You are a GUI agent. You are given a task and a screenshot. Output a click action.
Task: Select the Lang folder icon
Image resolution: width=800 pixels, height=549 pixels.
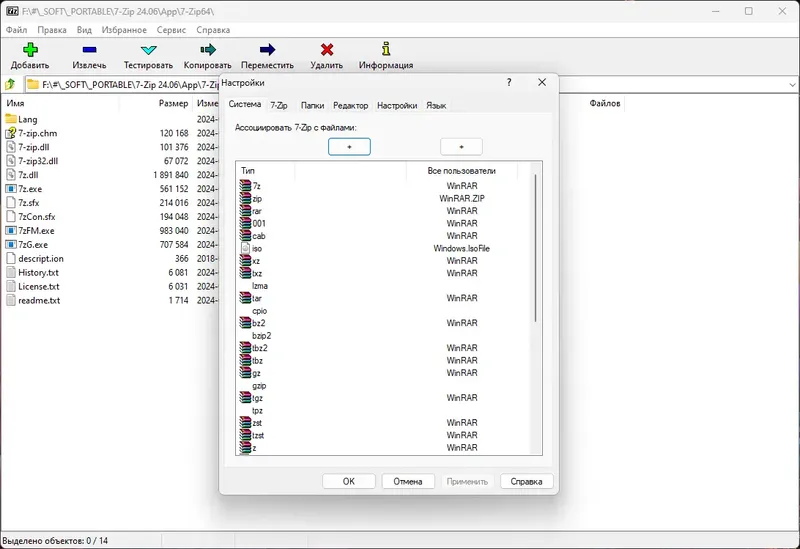(11, 119)
